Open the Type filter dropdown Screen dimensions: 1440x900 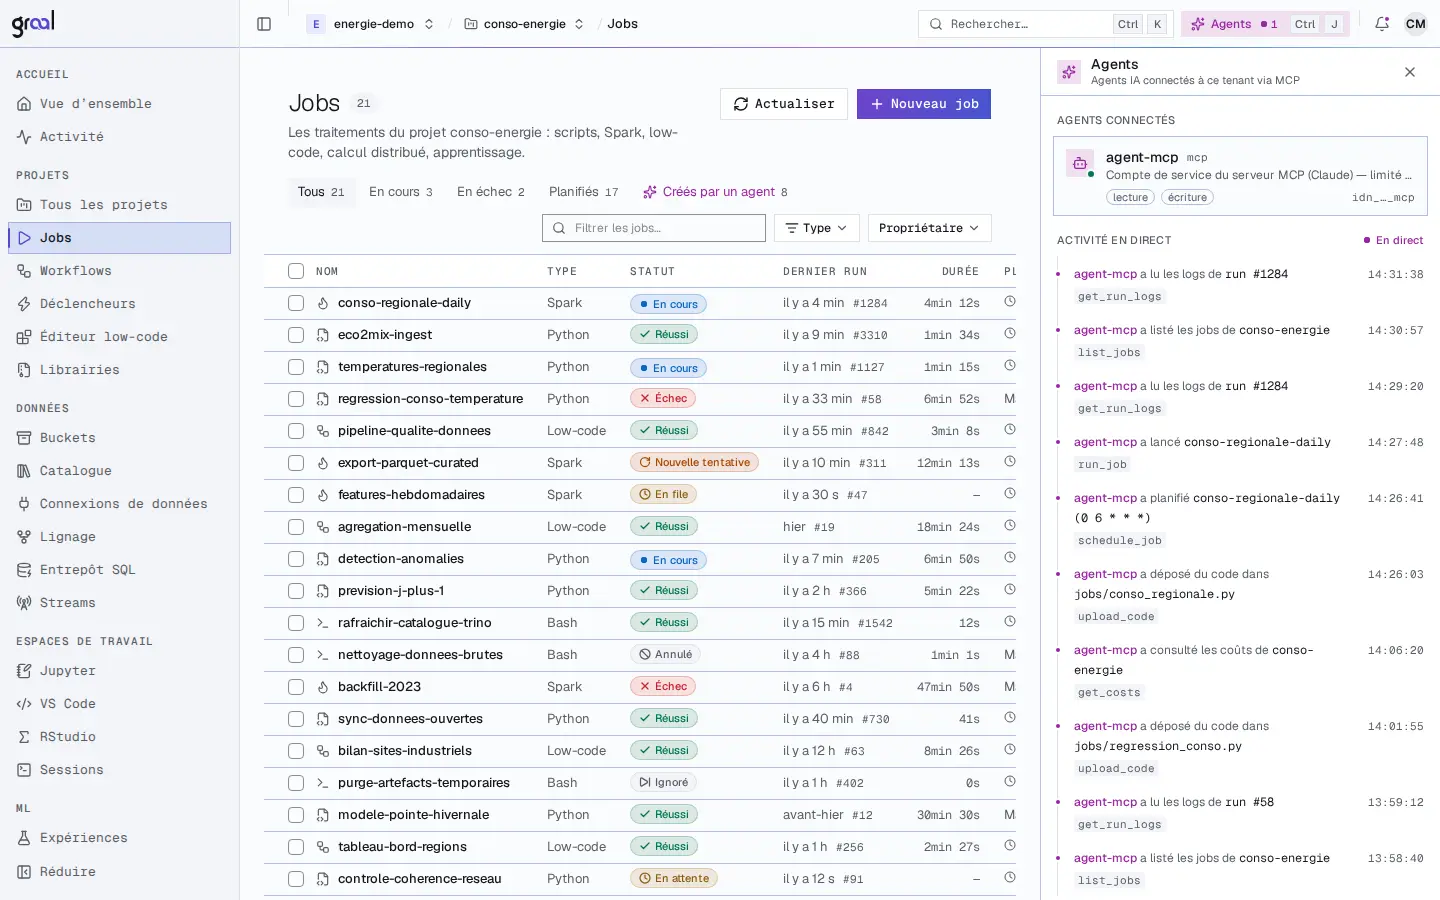coord(817,228)
